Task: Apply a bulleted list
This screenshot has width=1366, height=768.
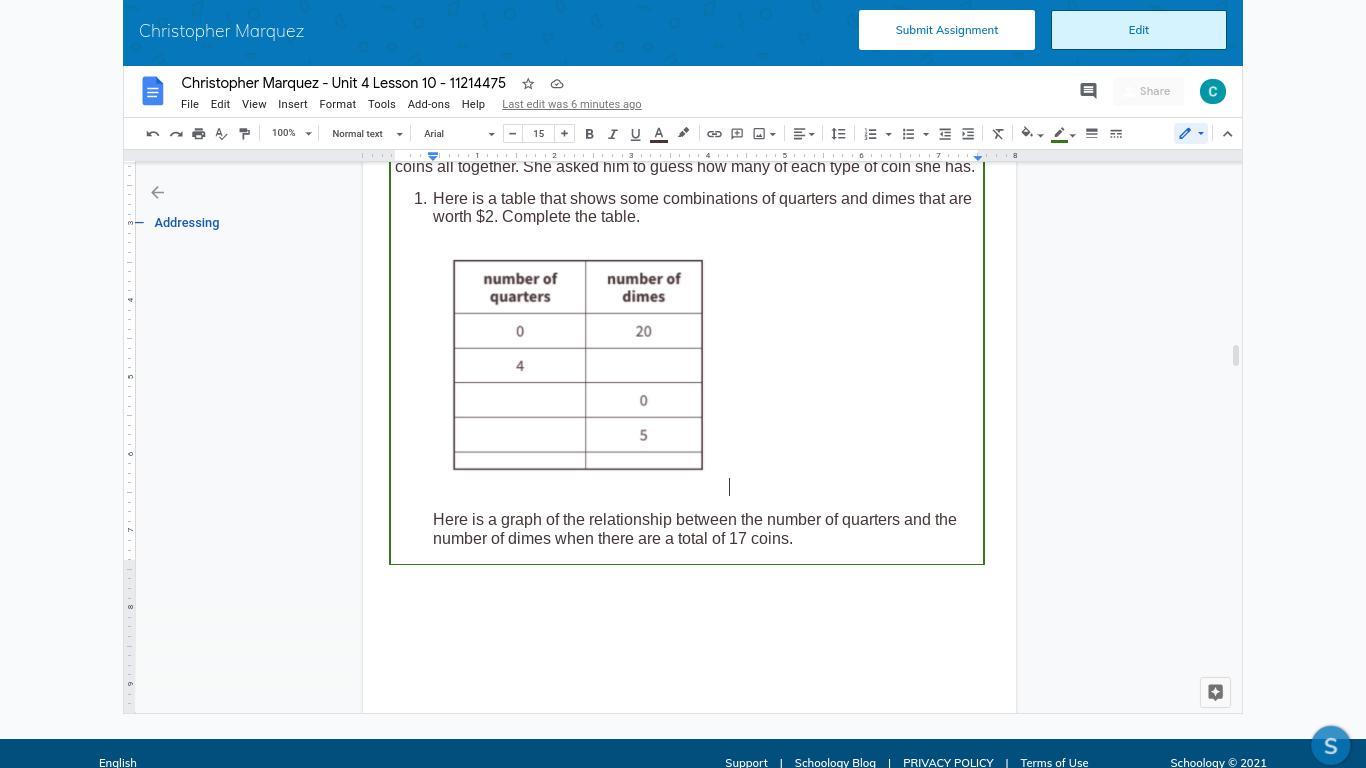Action: 908,134
